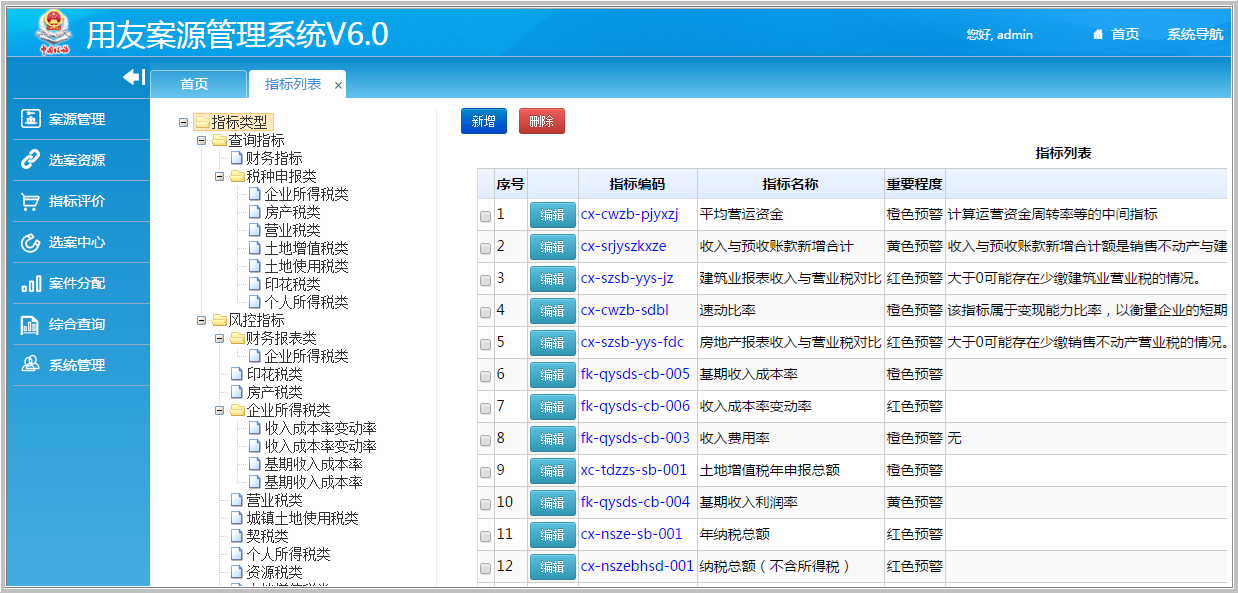Open the fk-qysds-cb-005 code link
This screenshot has height=593, width=1238.
coord(635,374)
